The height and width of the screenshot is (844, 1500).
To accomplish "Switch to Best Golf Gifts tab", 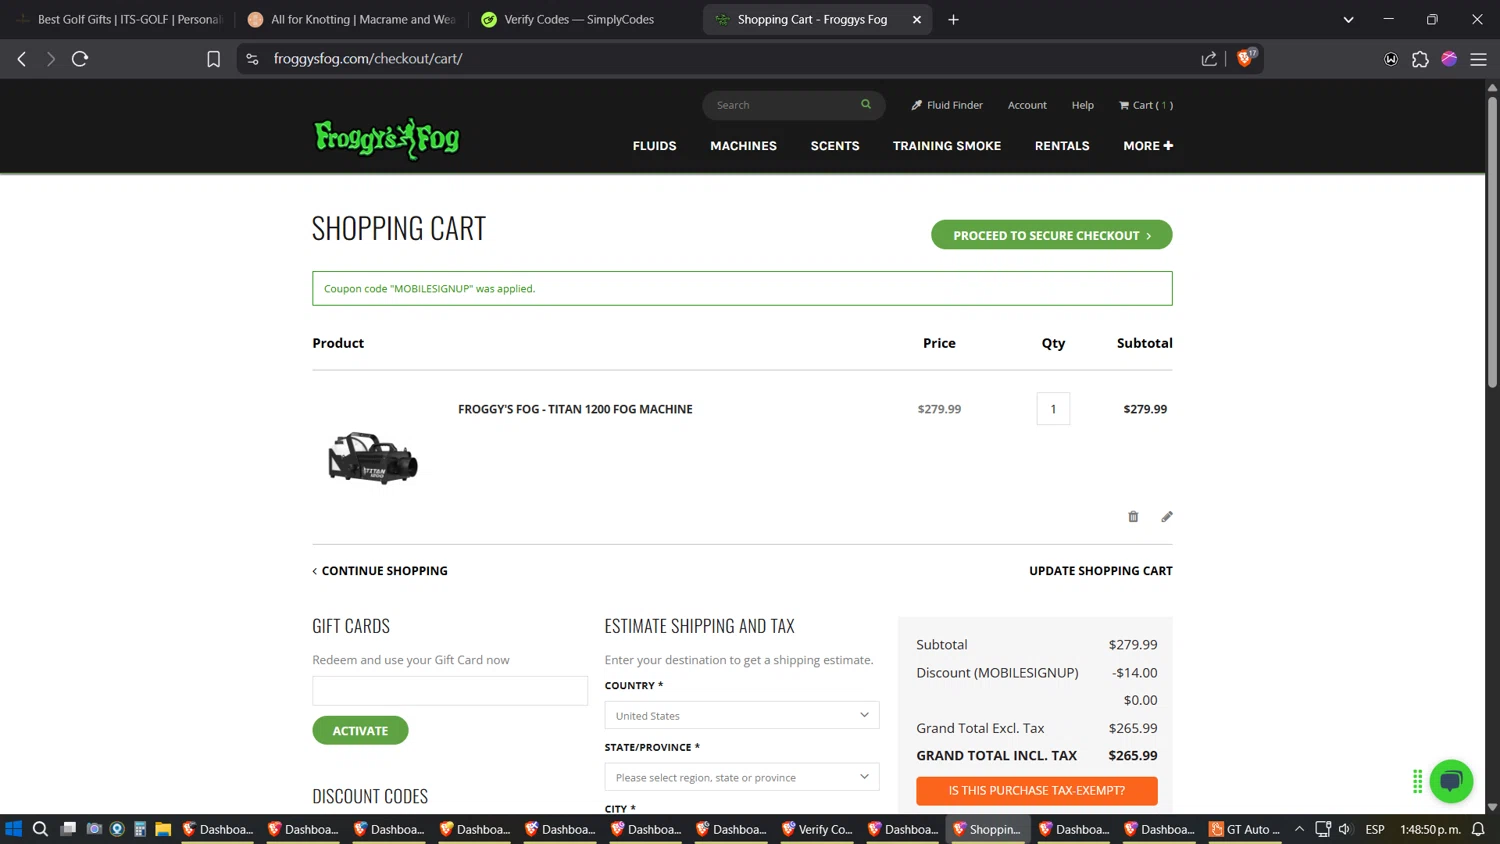I will pos(120,19).
